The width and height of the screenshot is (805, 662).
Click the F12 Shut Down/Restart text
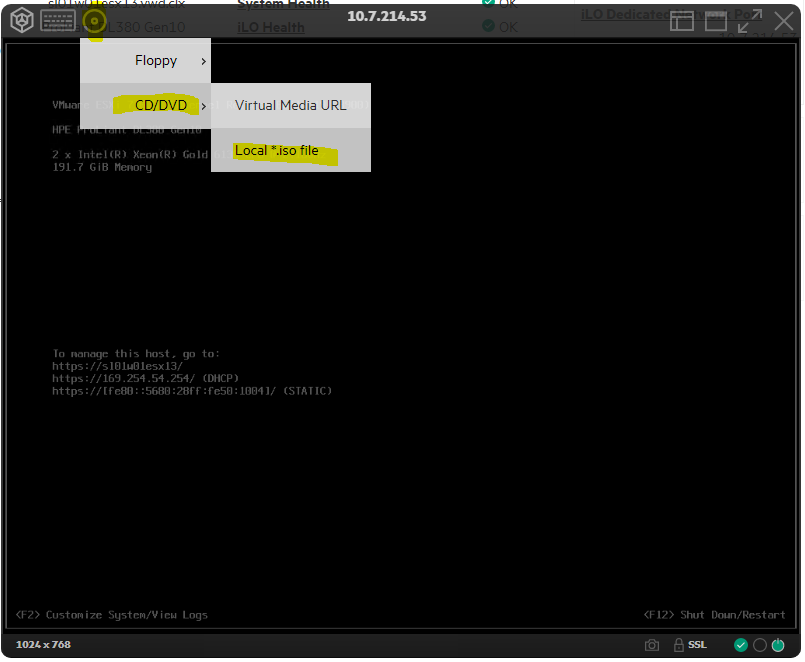pyautogui.click(x=715, y=615)
